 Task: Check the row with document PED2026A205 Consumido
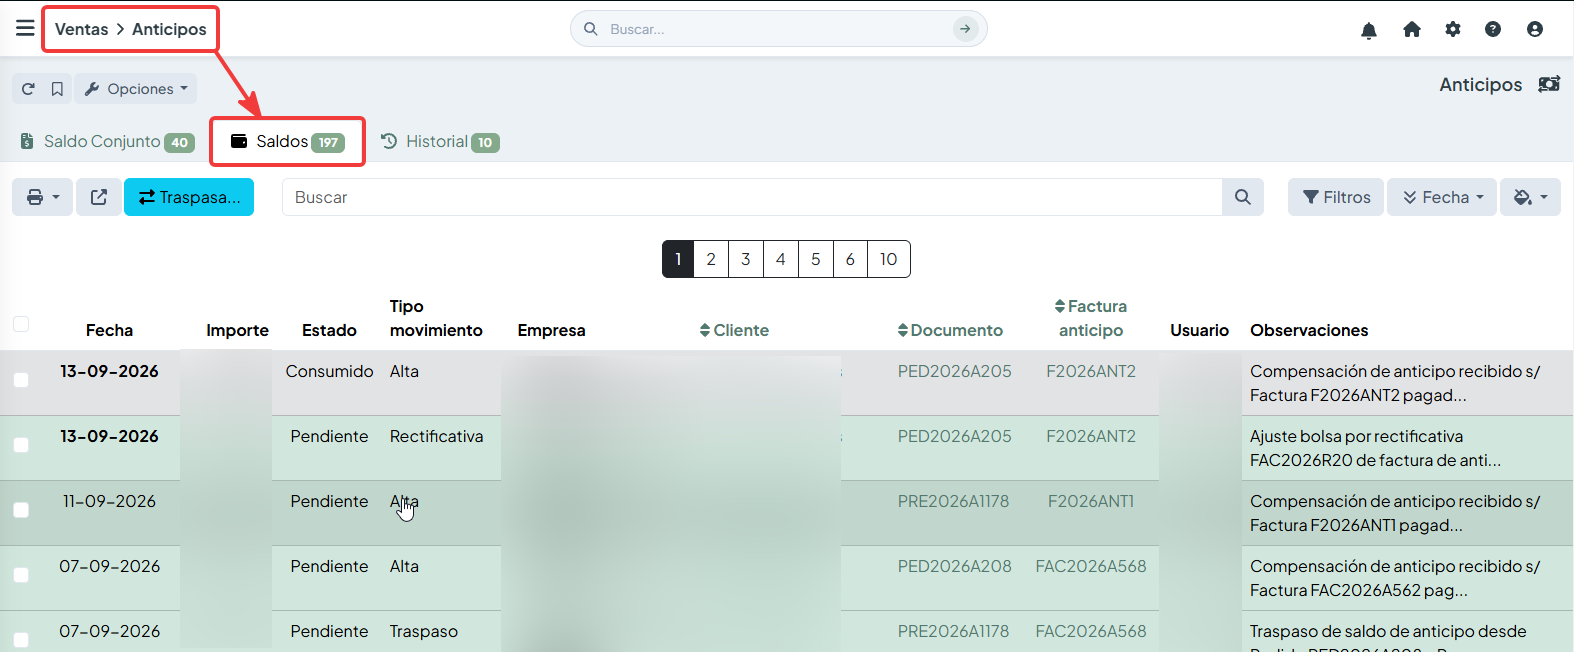[21, 380]
